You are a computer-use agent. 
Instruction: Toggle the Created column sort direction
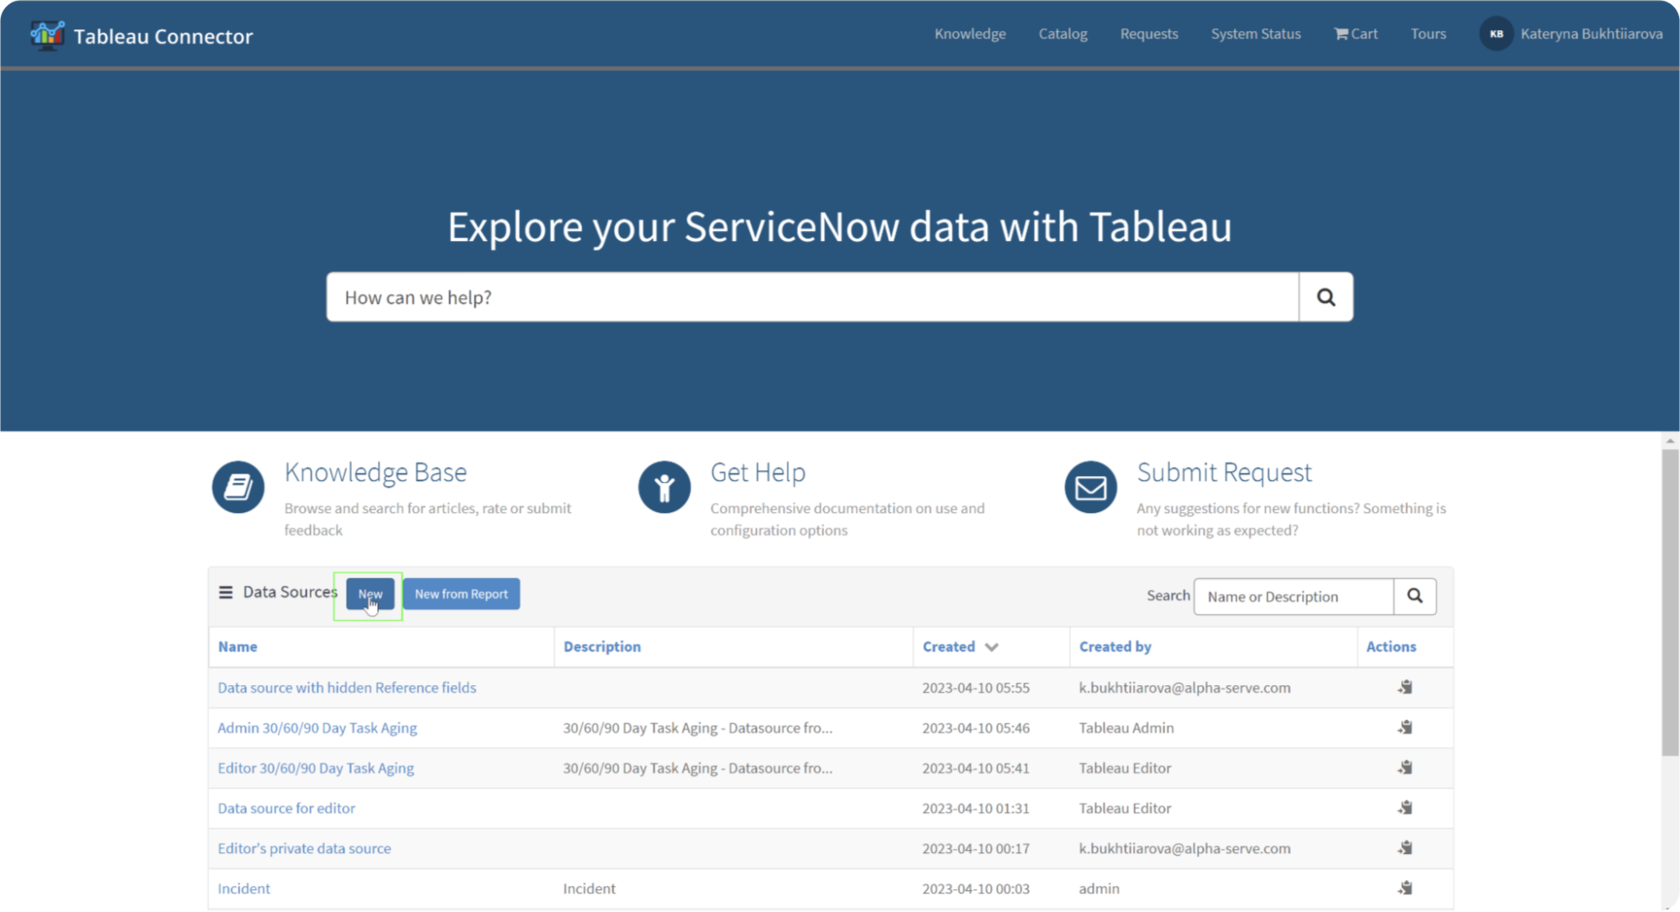pos(991,647)
